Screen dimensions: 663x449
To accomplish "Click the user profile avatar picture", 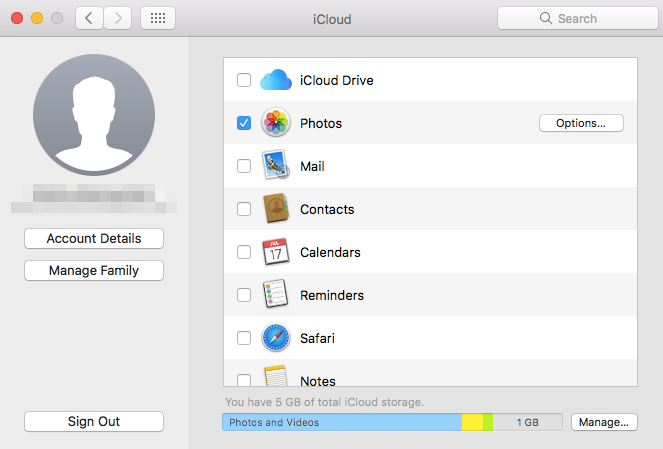I will (x=94, y=115).
